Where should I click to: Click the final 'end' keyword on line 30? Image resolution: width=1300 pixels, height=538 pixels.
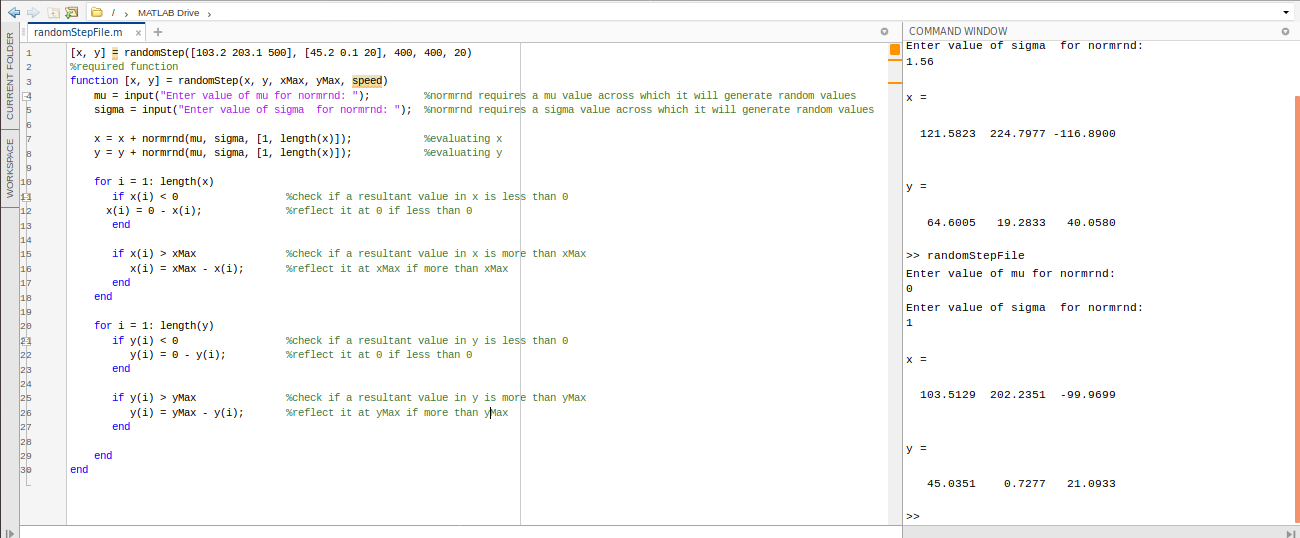click(x=79, y=470)
